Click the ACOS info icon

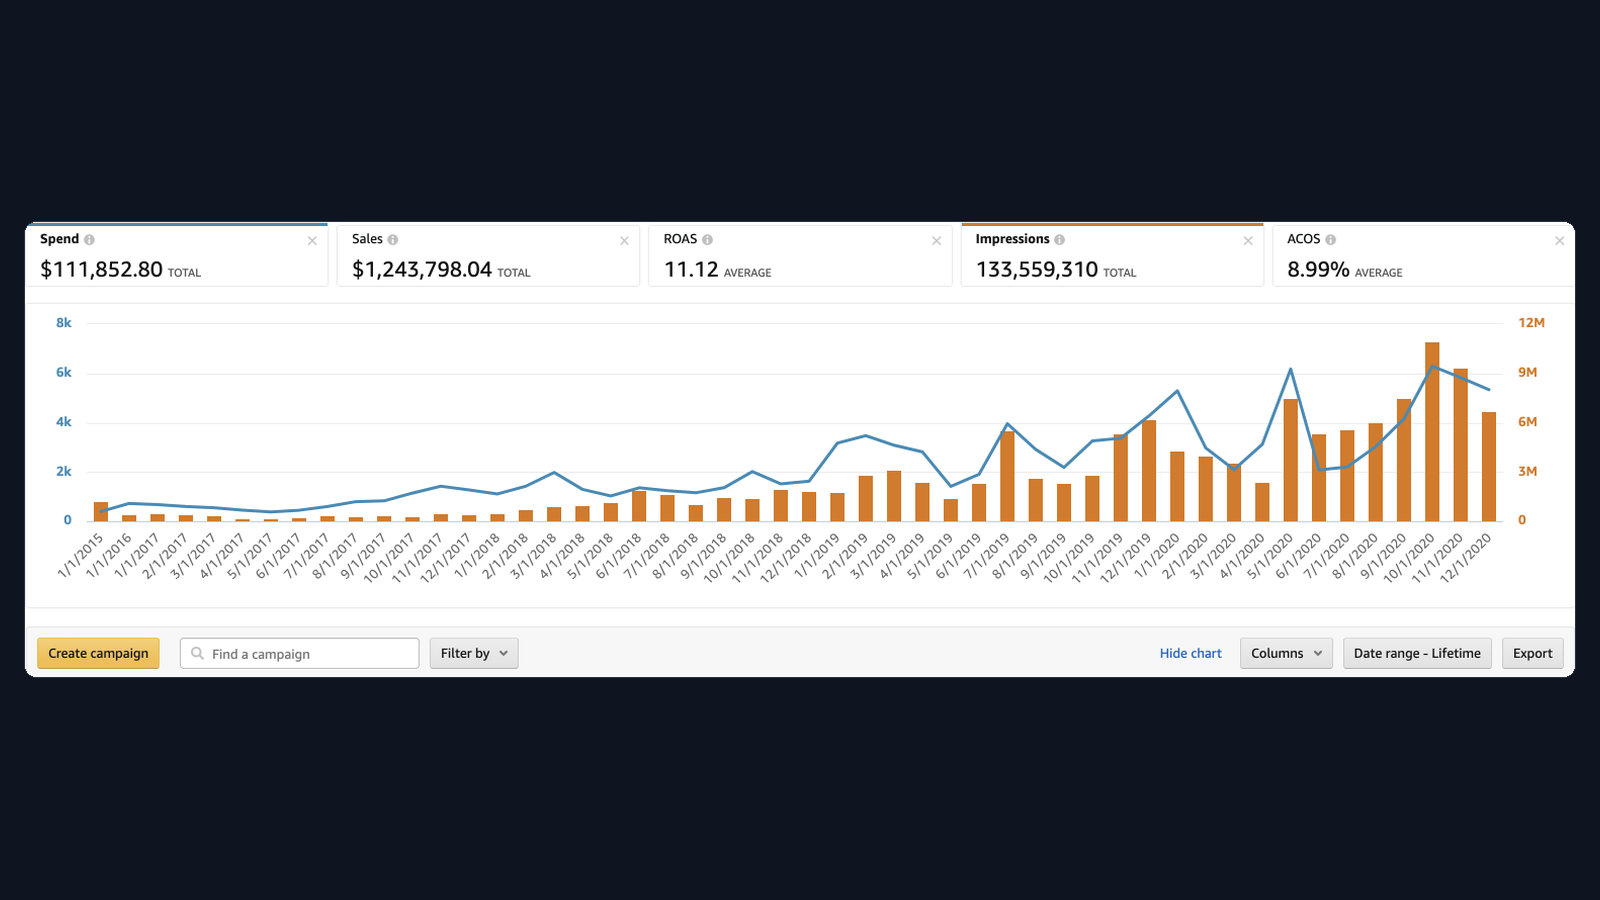tap(1330, 240)
